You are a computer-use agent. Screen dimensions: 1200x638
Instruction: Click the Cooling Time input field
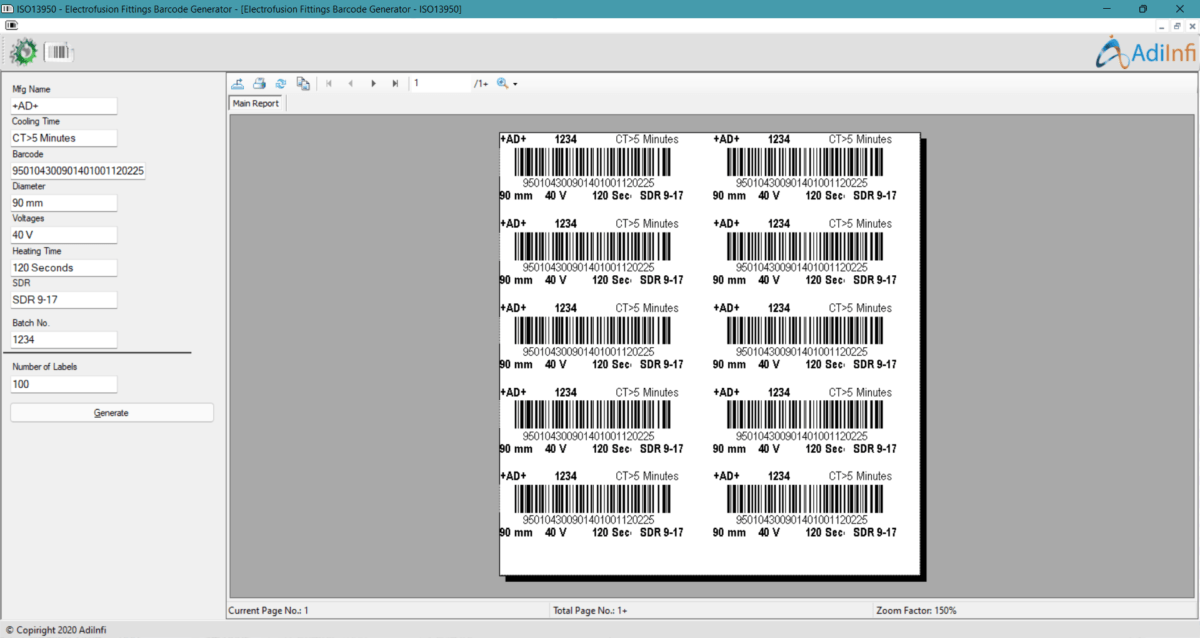[64, 138]
